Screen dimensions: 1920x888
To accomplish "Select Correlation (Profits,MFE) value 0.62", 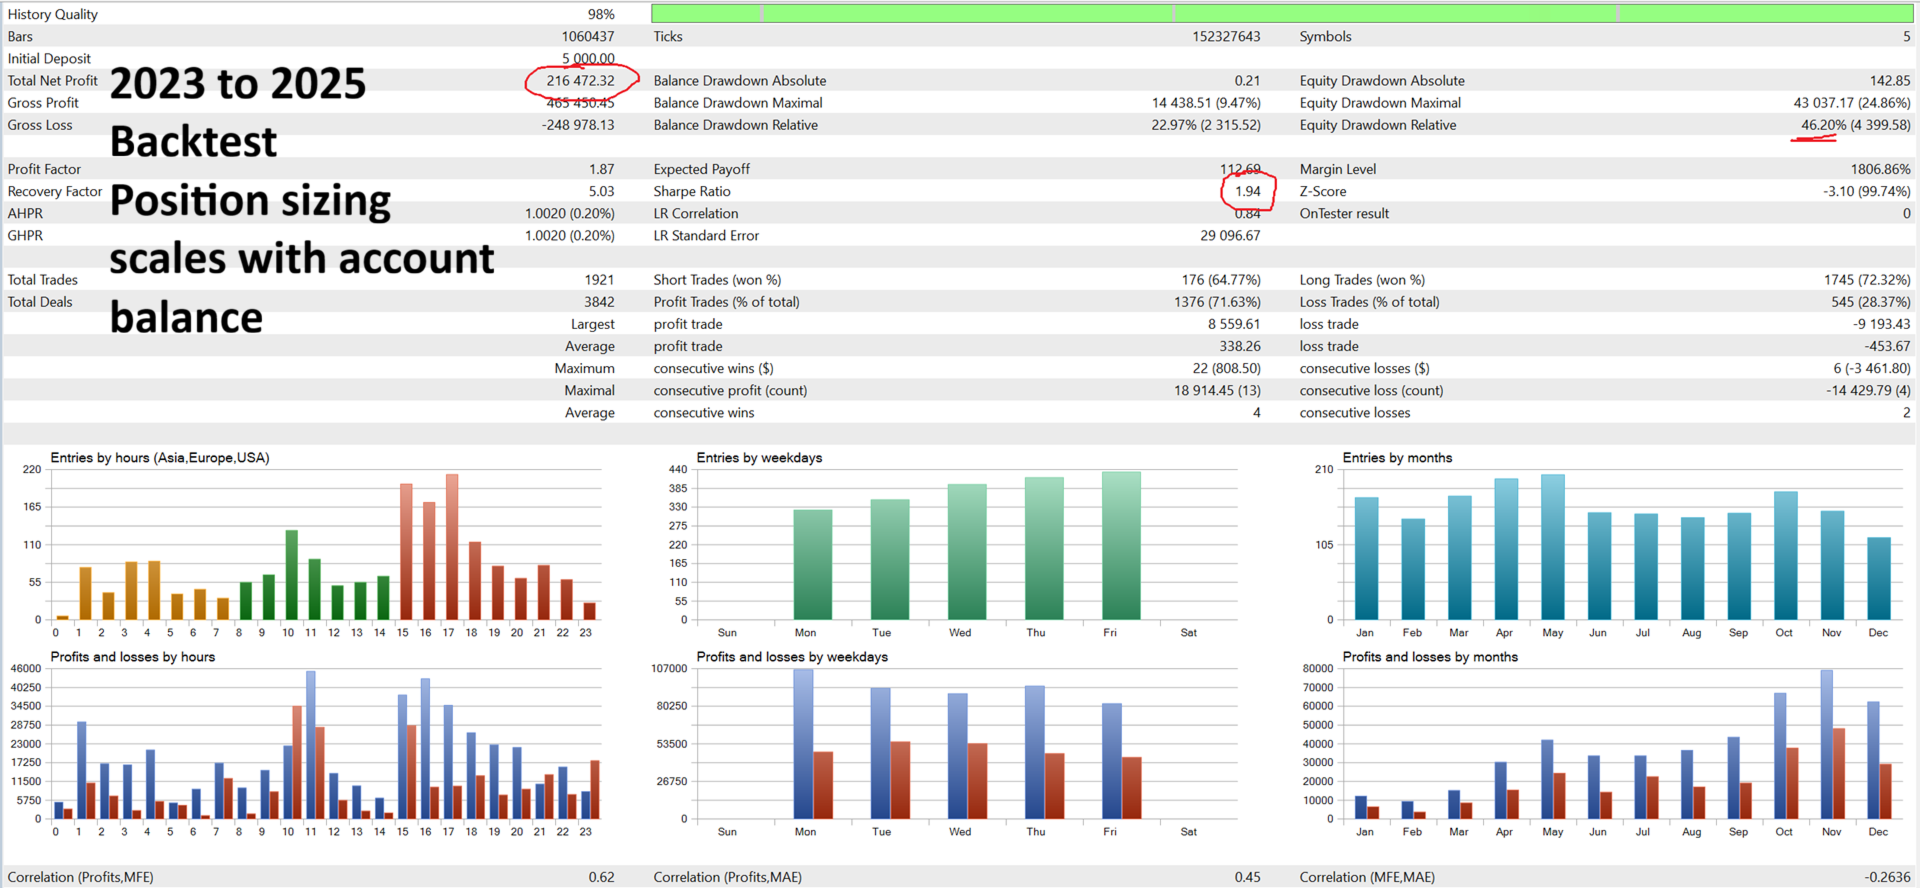I will click(602, 877).
